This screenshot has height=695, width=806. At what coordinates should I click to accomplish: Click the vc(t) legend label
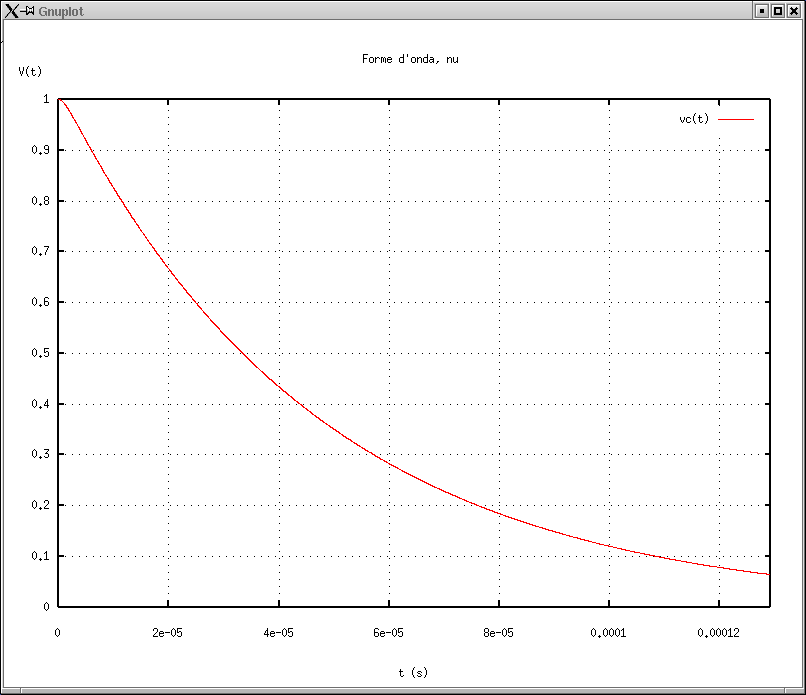click(694, 119)
